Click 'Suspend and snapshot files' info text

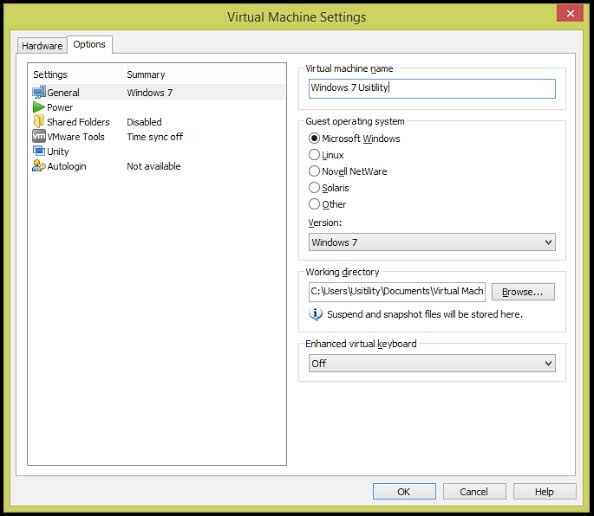(x=424, y=314)
